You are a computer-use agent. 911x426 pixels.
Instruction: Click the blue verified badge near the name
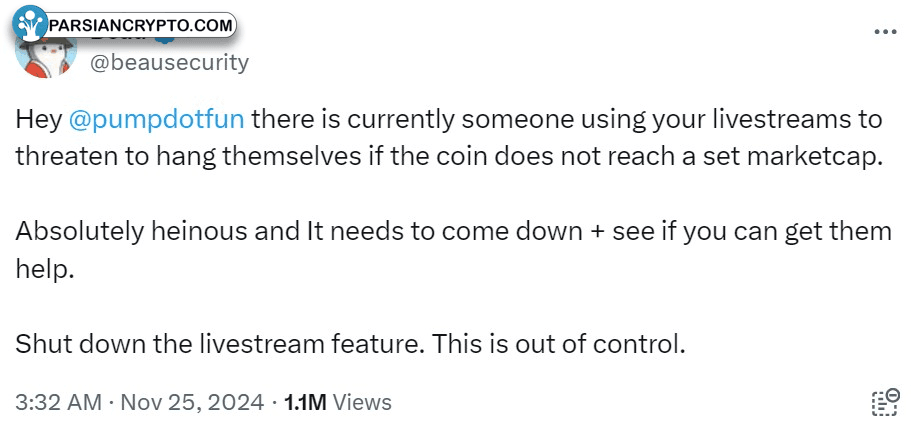[x=167, y=38]
